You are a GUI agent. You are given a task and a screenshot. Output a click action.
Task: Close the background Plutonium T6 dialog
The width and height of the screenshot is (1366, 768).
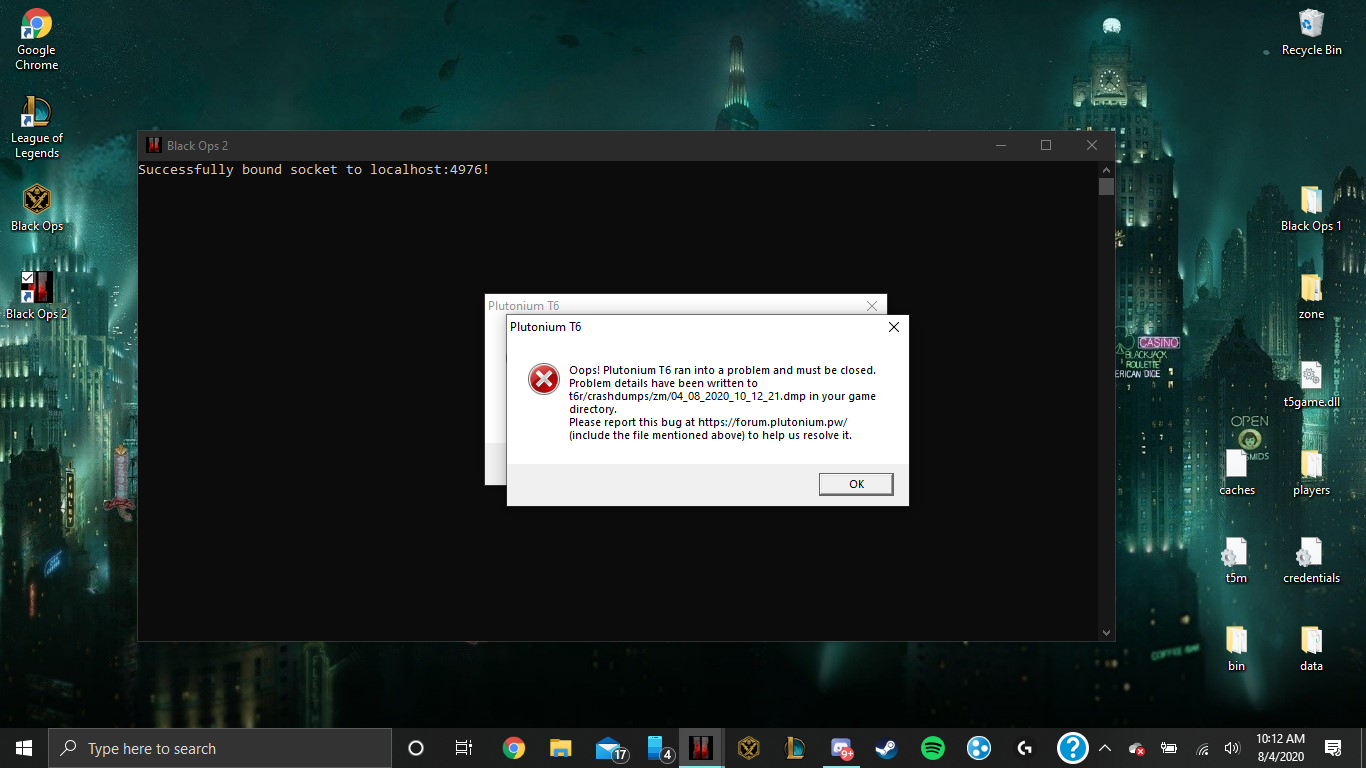tap(872, 306)
